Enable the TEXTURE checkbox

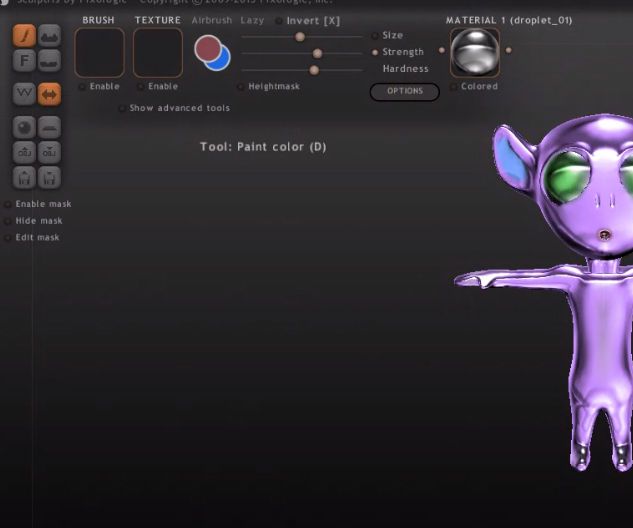140,87
